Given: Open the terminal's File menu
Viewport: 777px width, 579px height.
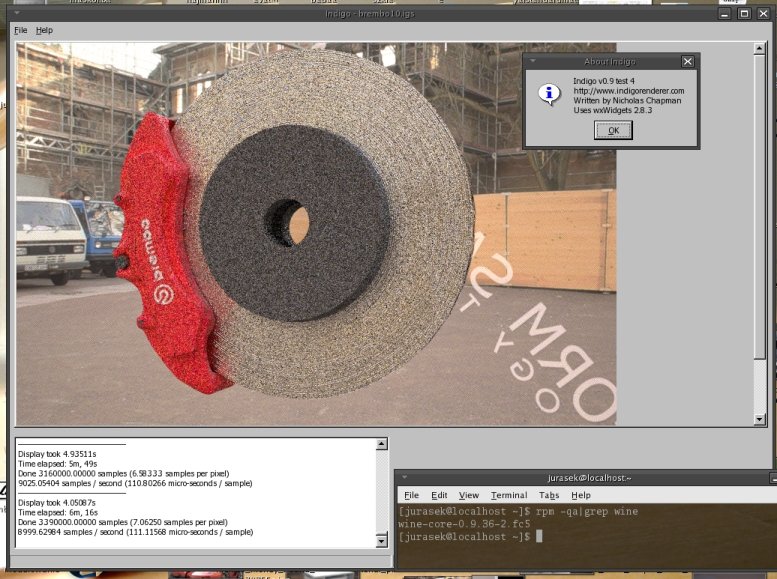Looking at the screenshot, I should (x=411, y=495).
